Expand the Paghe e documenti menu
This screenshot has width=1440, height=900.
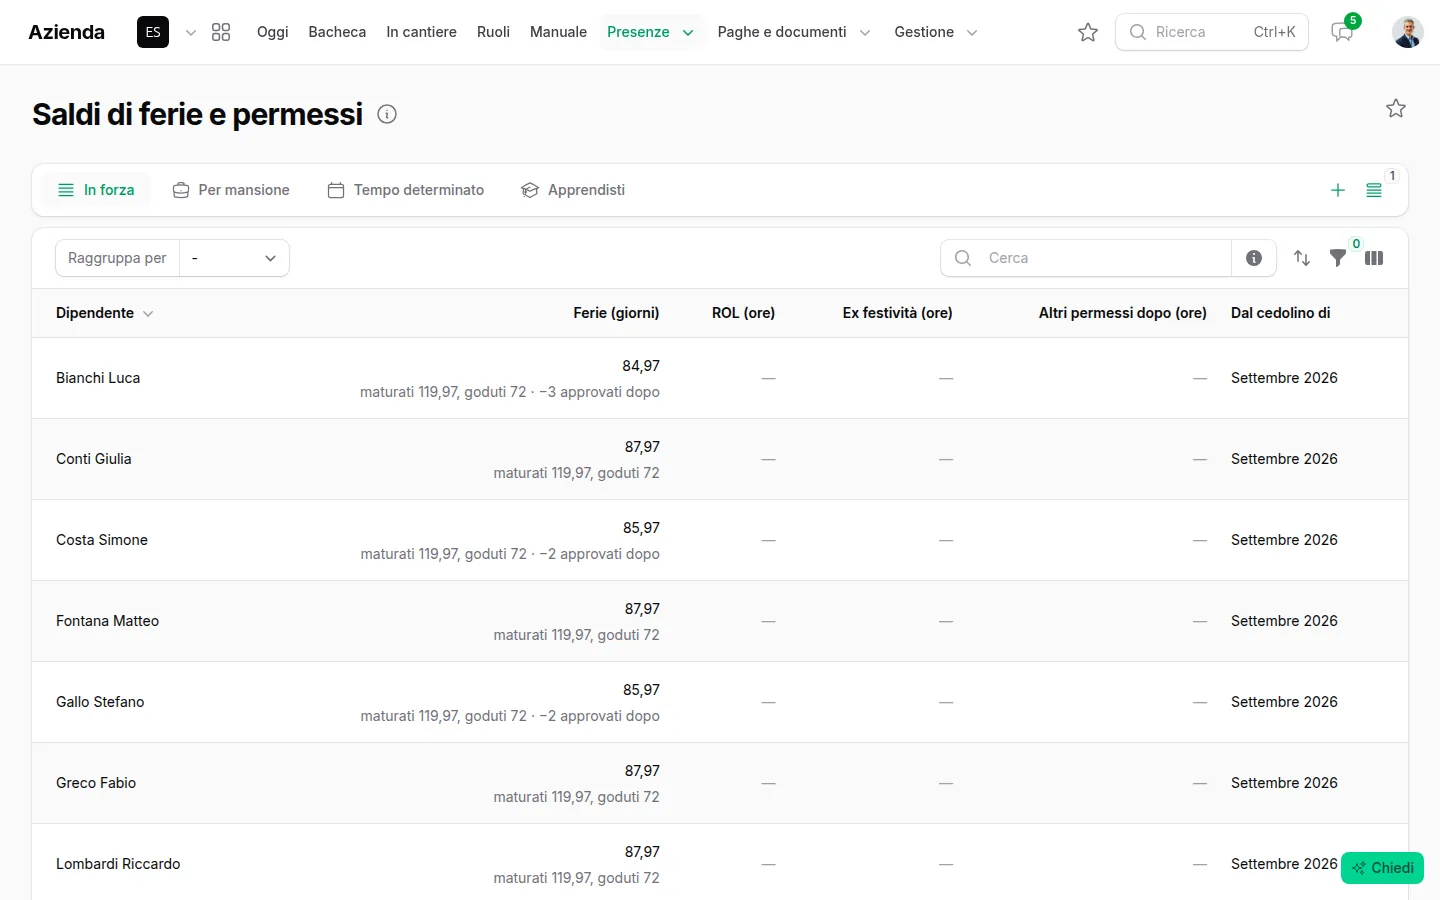[794, 32]
